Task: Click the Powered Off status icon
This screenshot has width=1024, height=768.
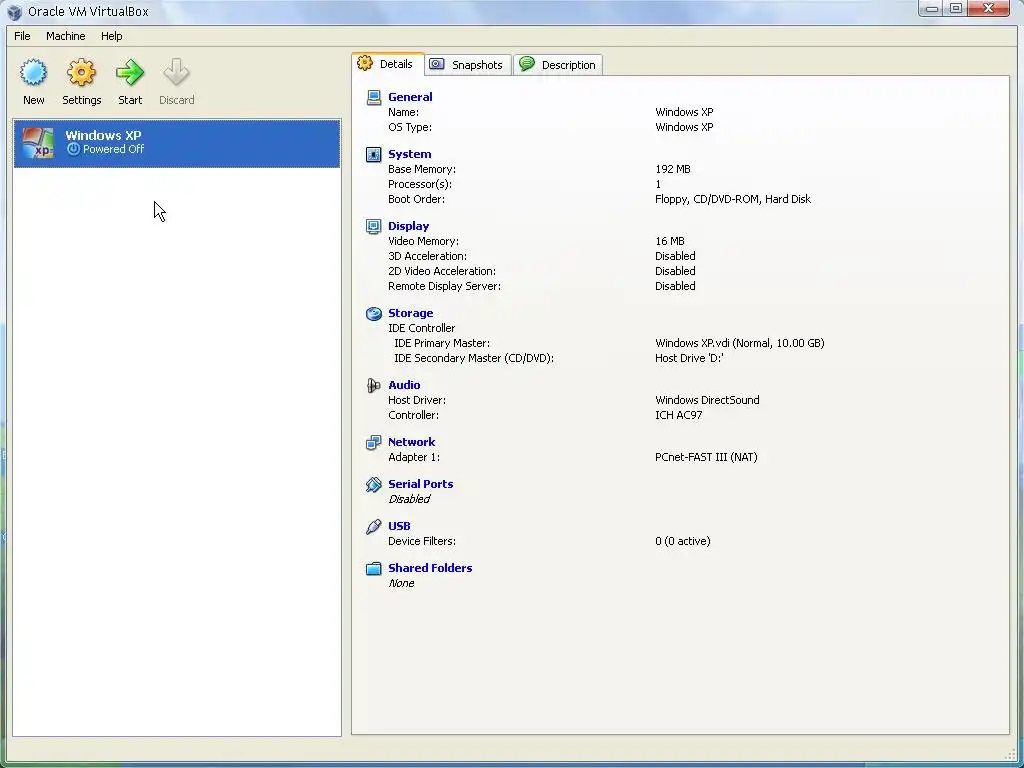Action: point(73,149)
